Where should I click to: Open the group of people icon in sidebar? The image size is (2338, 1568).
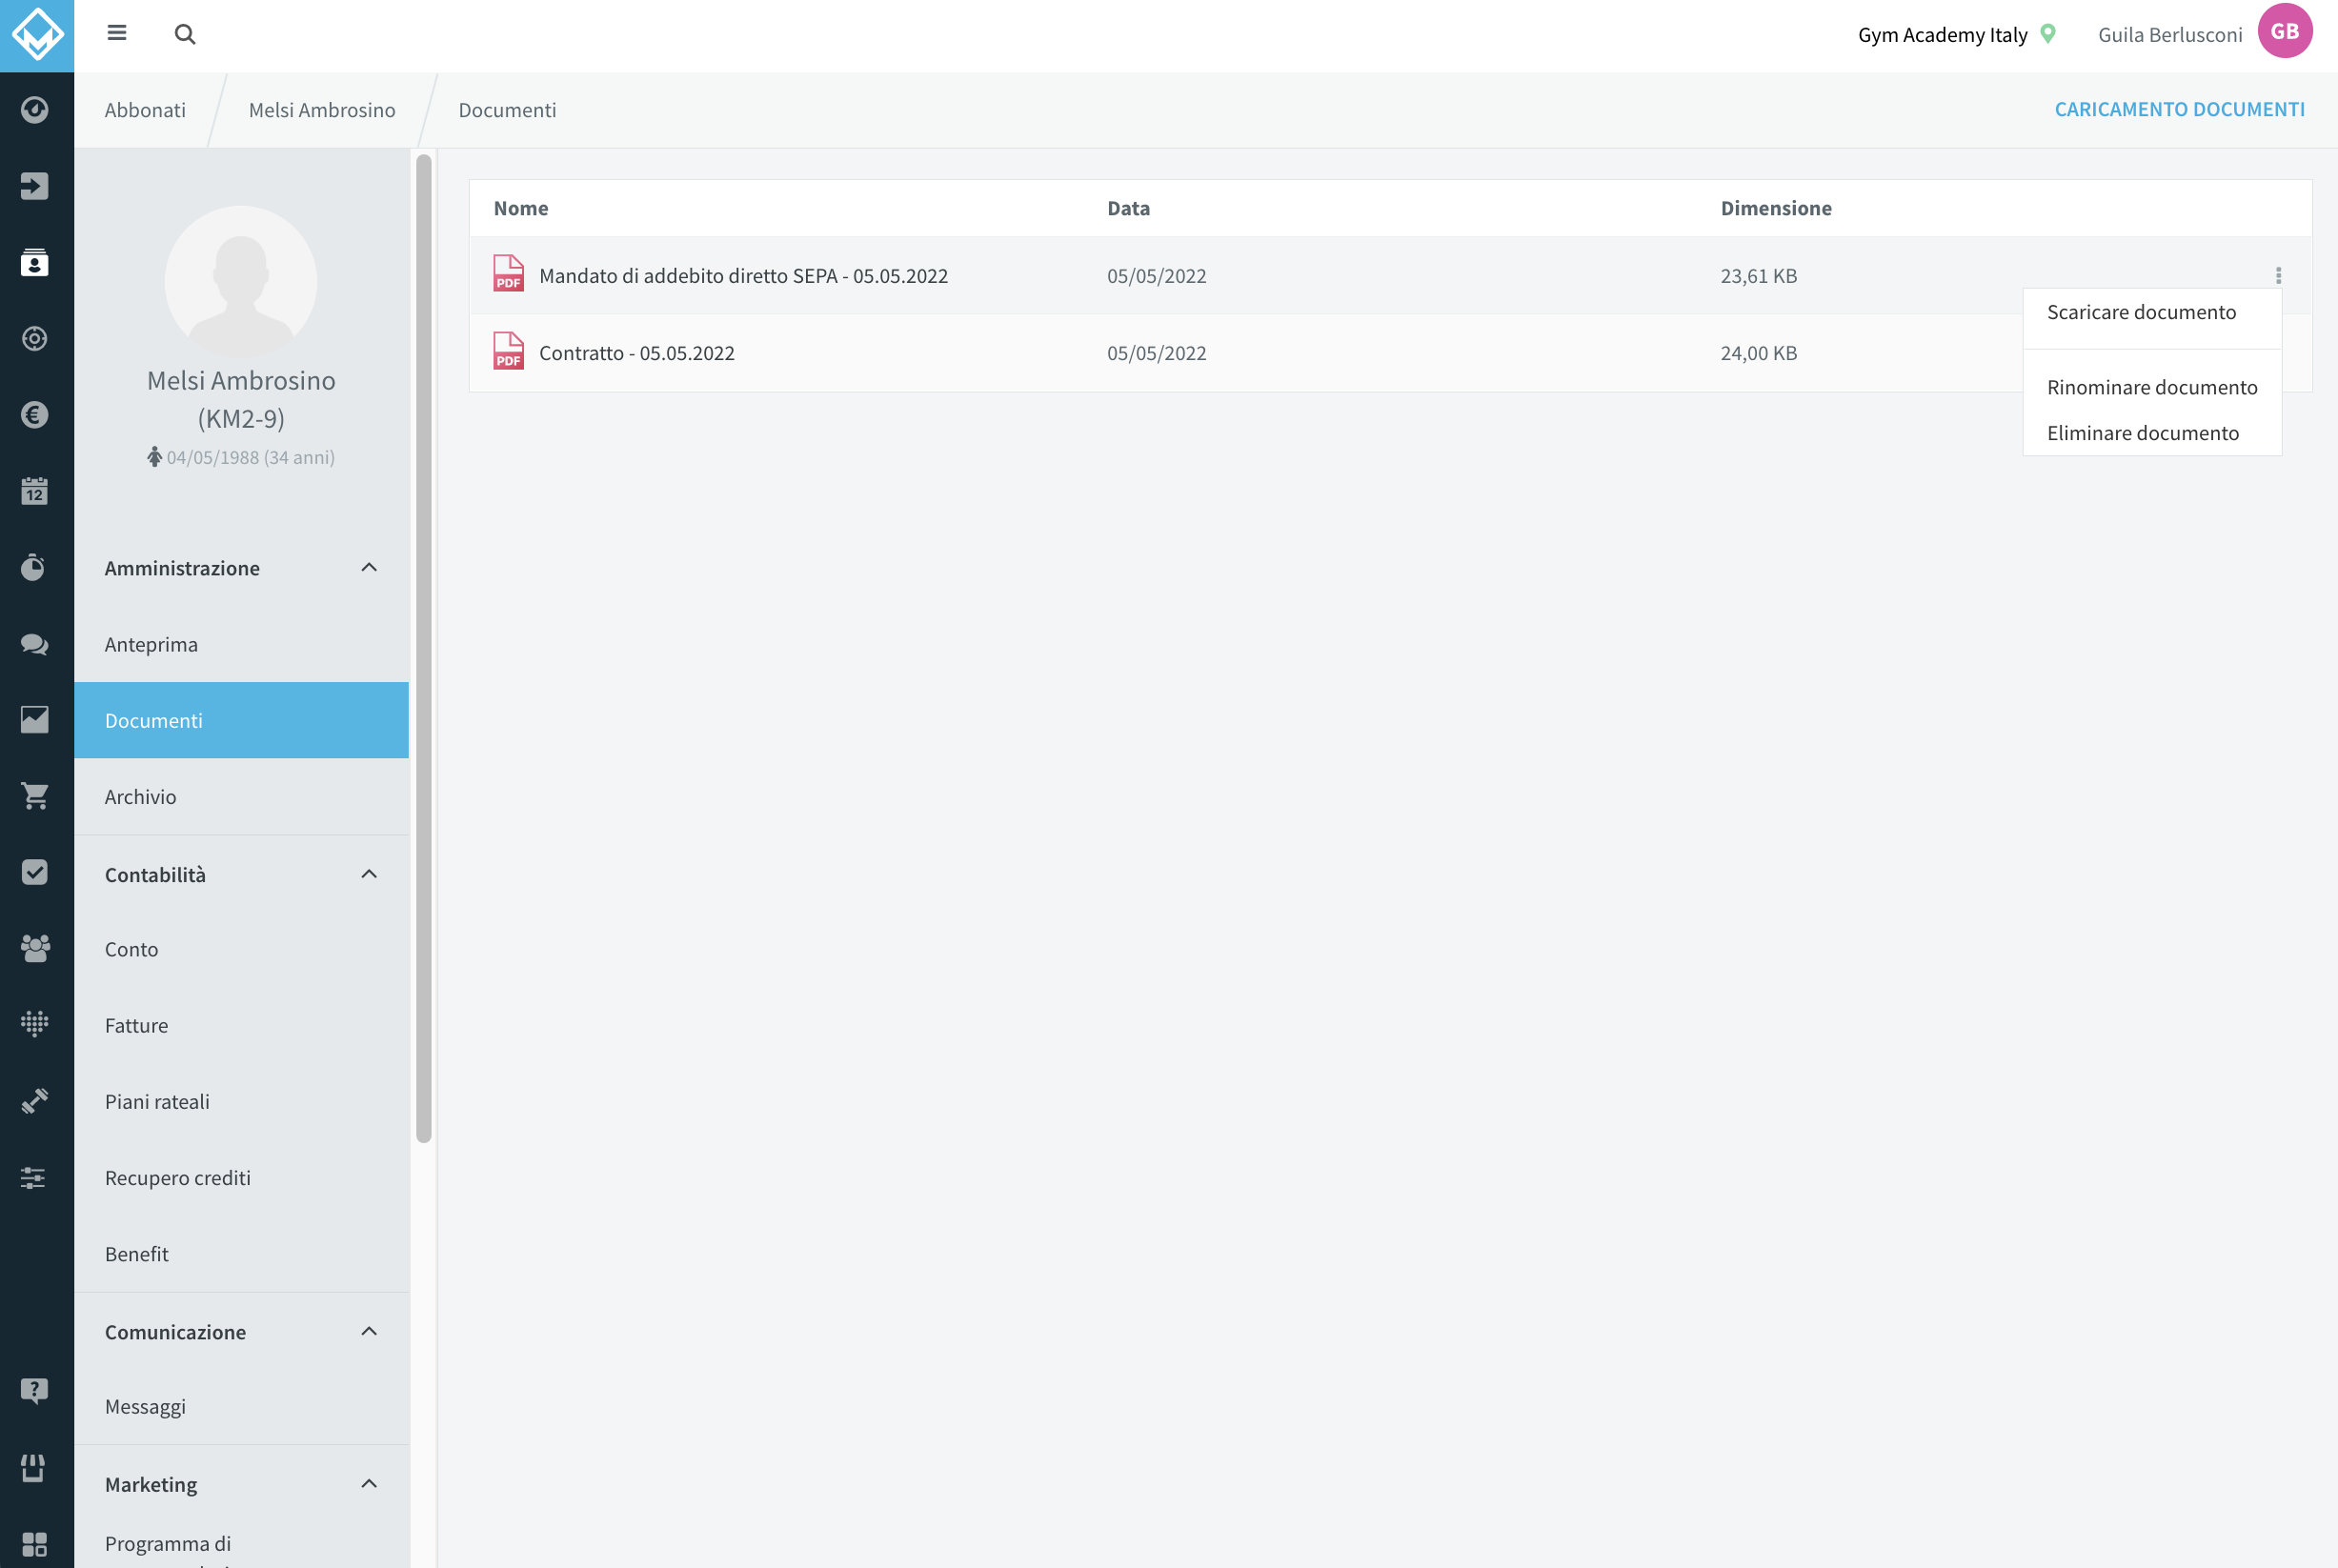coord(35,948)
